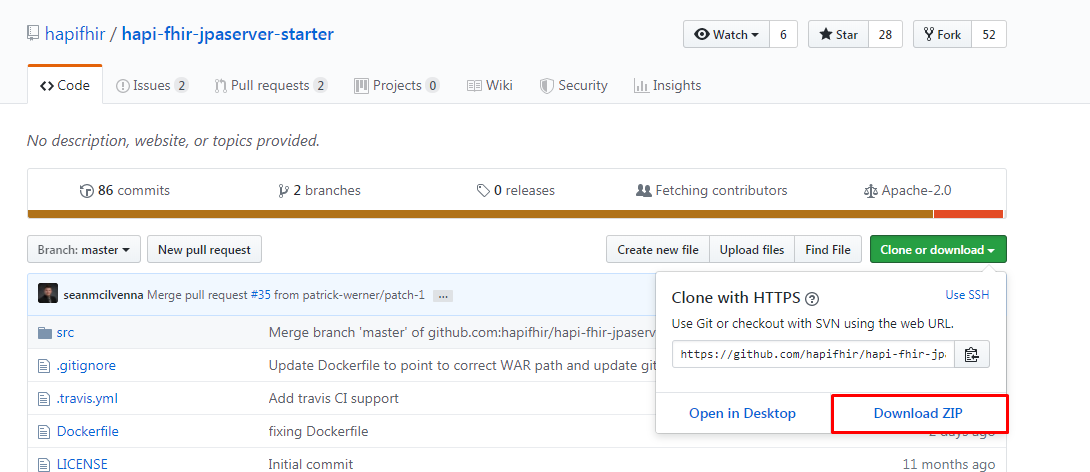Screen dimensions: 1090x472
Task: Click the Use SSH link
Action: point(967,295)
